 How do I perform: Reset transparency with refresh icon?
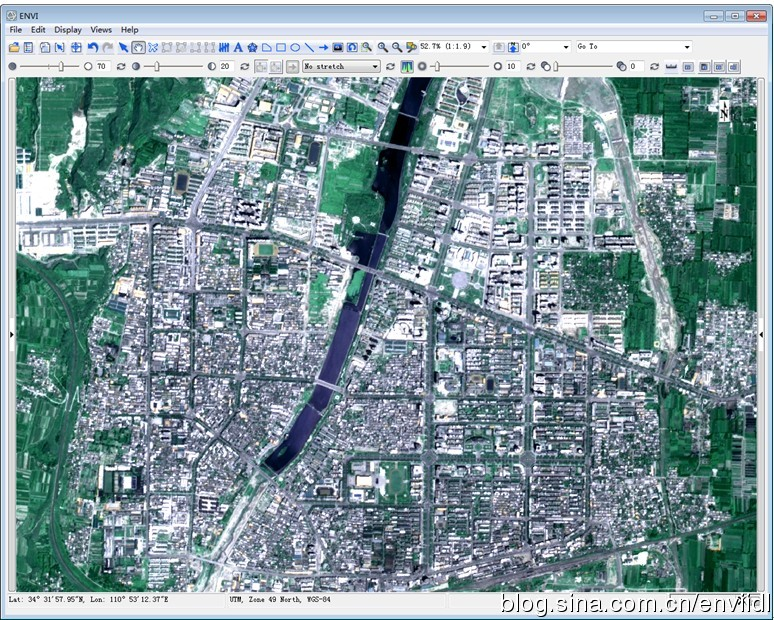coord(655,66)
